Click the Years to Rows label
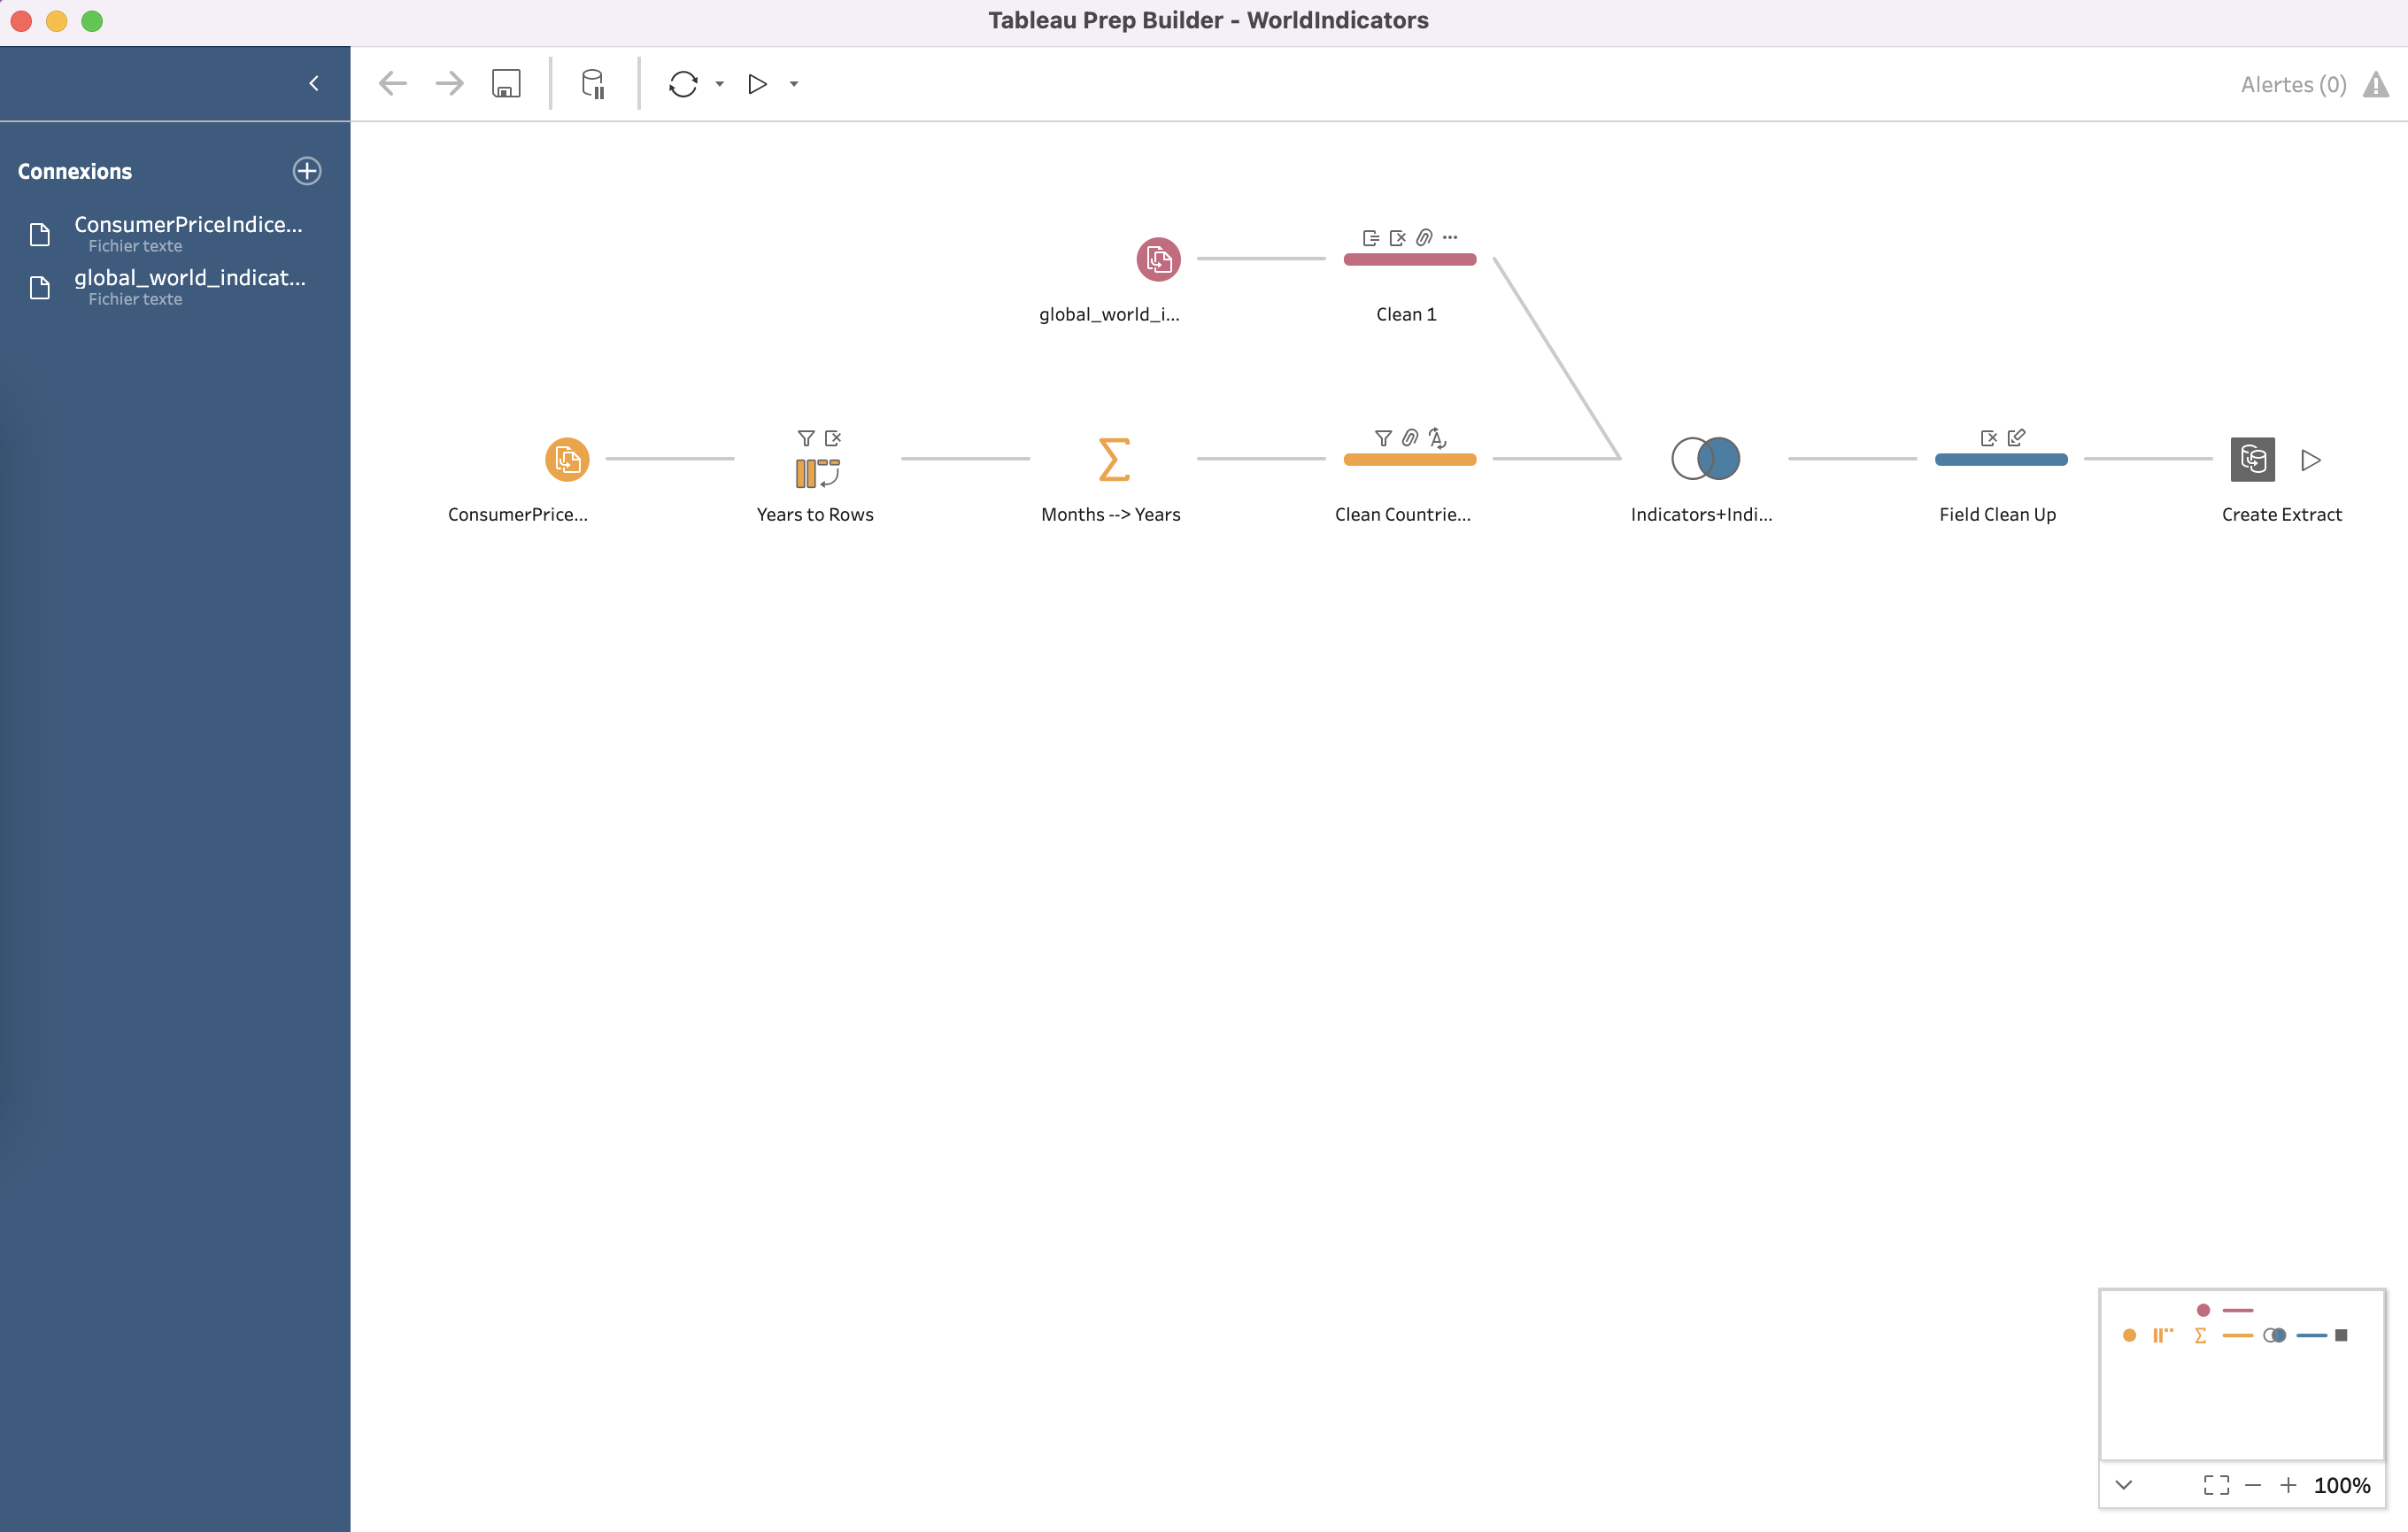2408x1532 pixels. (815, 514)
